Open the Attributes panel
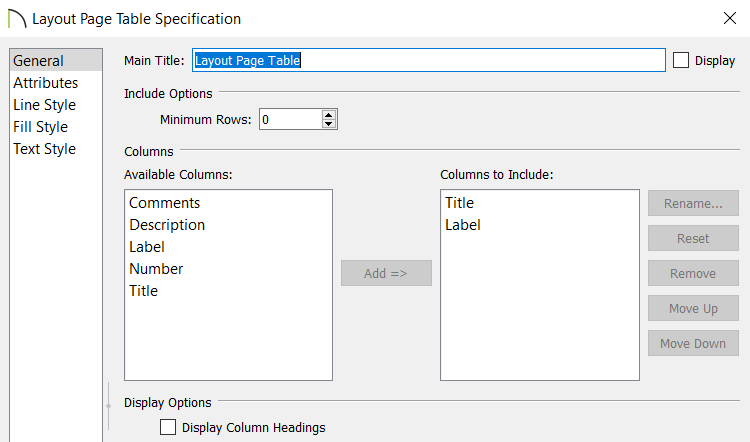This screenshot has height=442, width=750. click(45, 83)
